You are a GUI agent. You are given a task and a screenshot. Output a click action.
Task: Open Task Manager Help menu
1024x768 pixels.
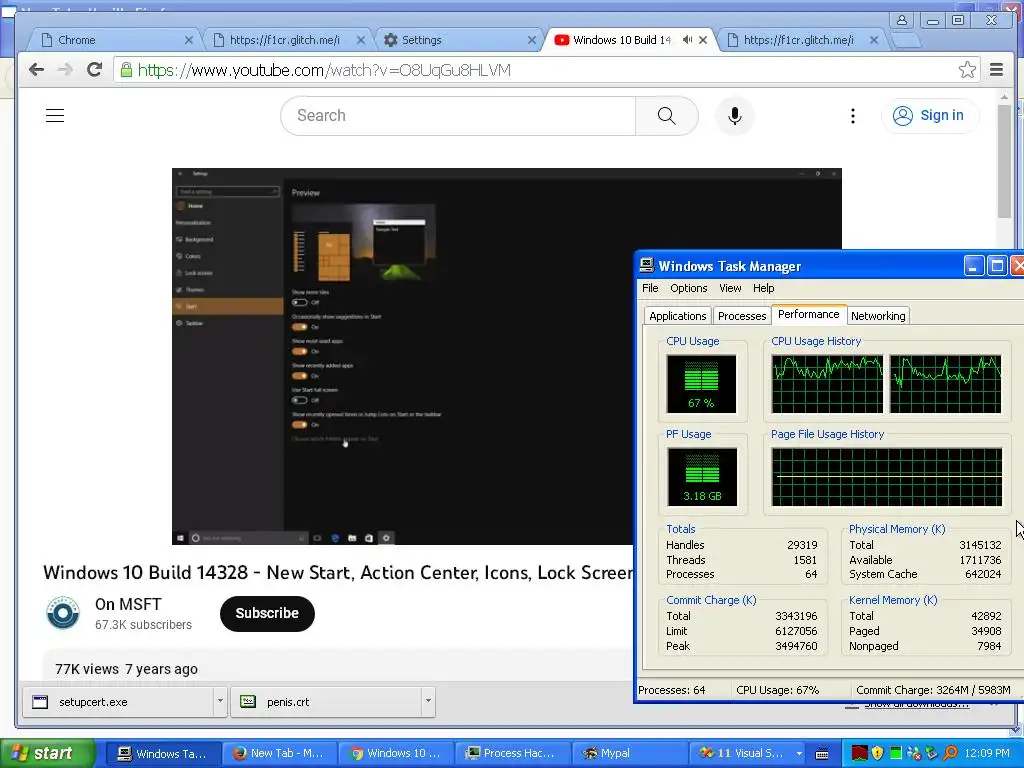[x=763, y=288]
